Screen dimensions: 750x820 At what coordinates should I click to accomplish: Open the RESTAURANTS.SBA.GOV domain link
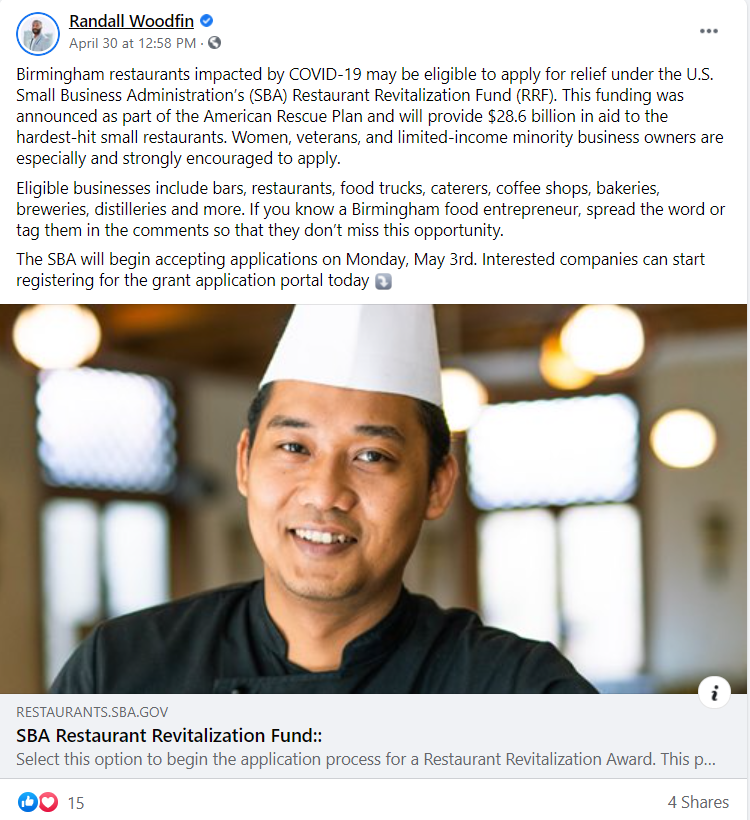pyautogui.click(x=92, y=712)
